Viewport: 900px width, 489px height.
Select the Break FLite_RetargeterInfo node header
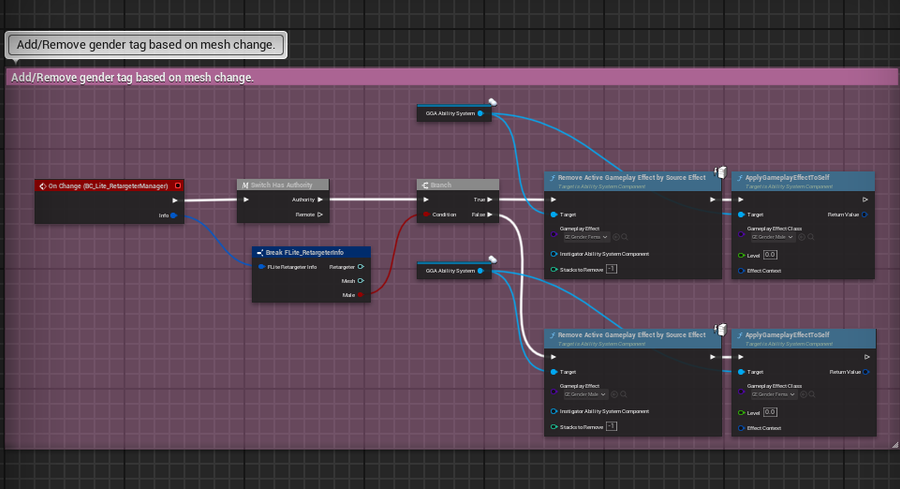click(311, 253)
